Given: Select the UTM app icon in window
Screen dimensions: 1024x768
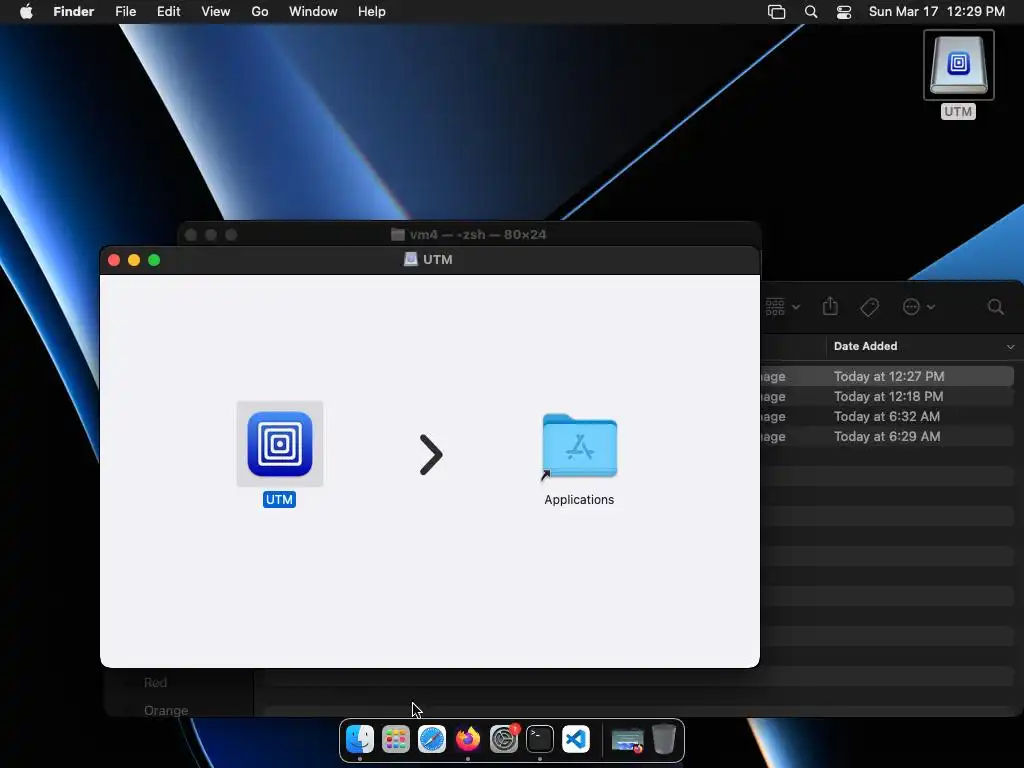Looking at the screenshot, I should pos(280,444).
